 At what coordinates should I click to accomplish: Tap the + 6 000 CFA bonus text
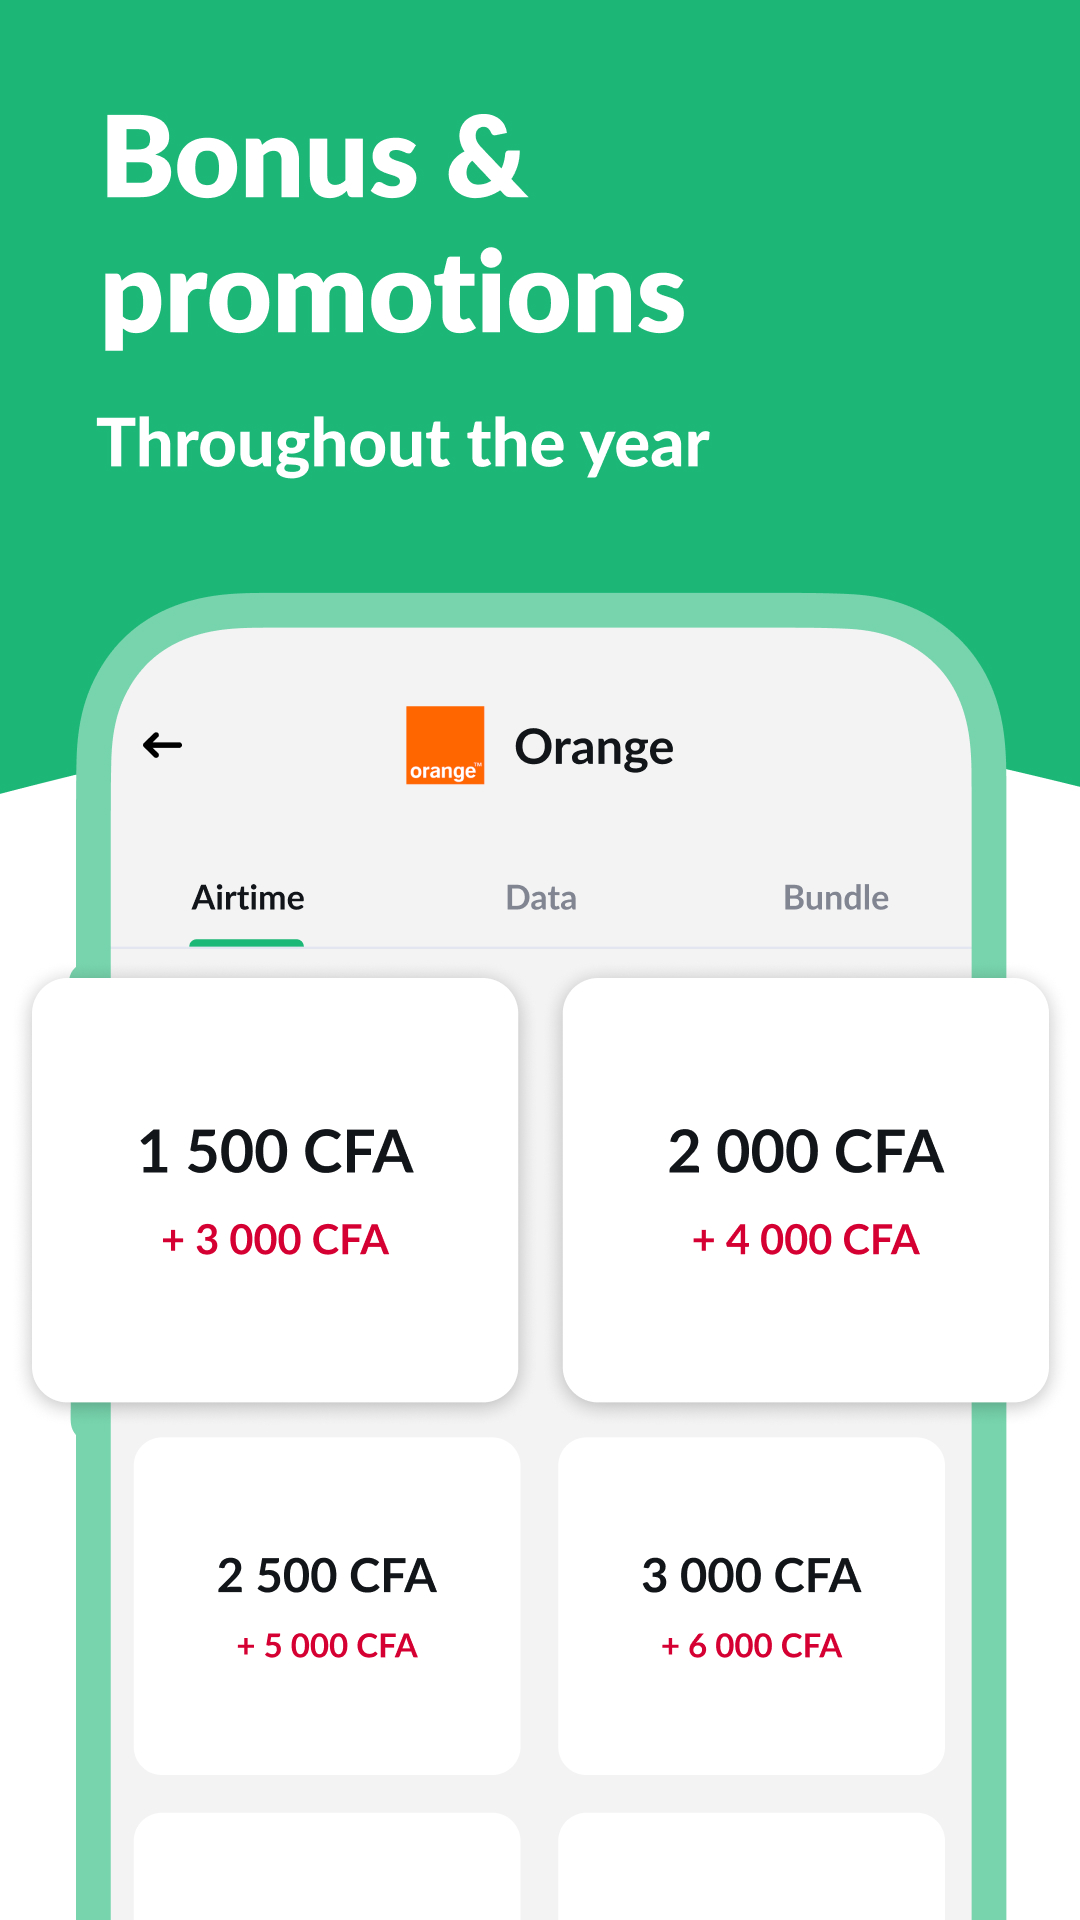coord(751,1646)
